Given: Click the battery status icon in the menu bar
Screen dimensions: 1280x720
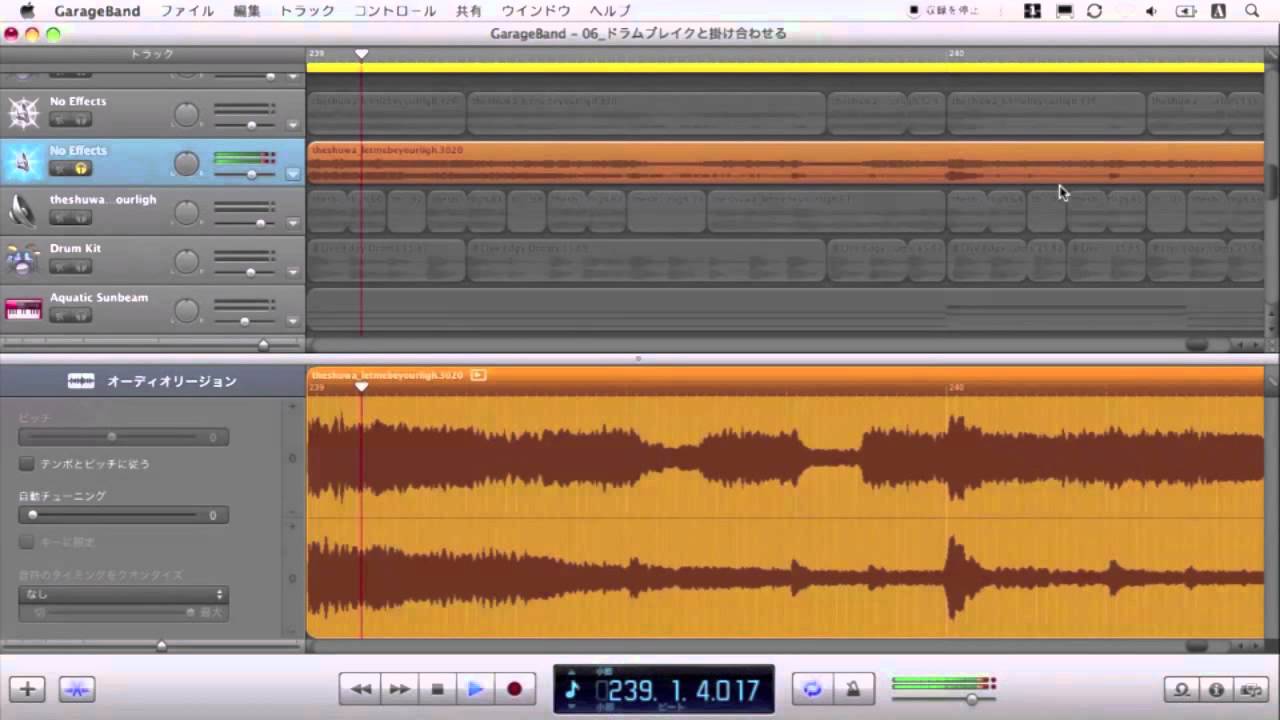Looking at the screenshot, I should pos(1186,11).
